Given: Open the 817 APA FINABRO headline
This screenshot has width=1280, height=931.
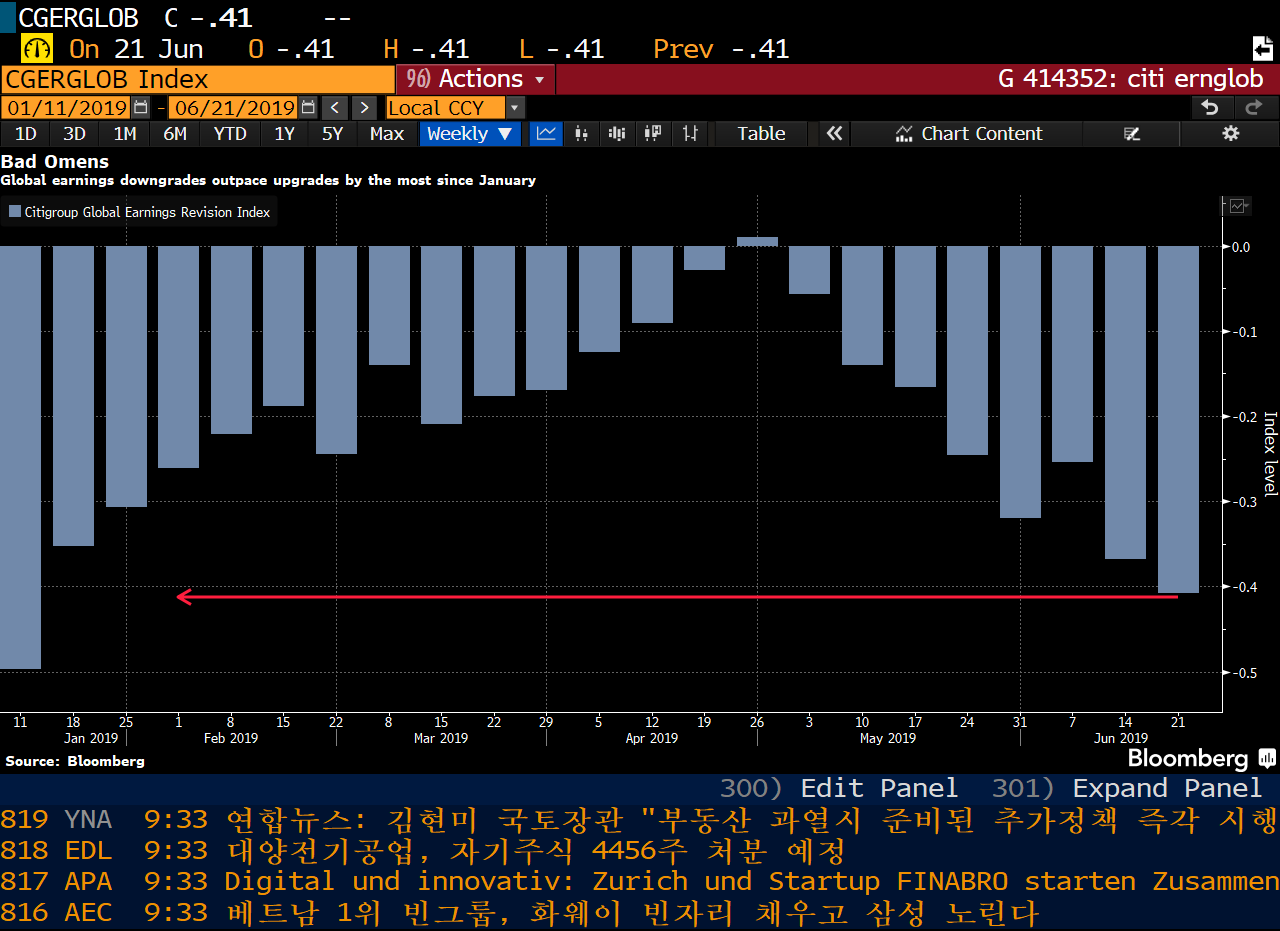Looking at the screenshot, I should (x=640, y=882).
